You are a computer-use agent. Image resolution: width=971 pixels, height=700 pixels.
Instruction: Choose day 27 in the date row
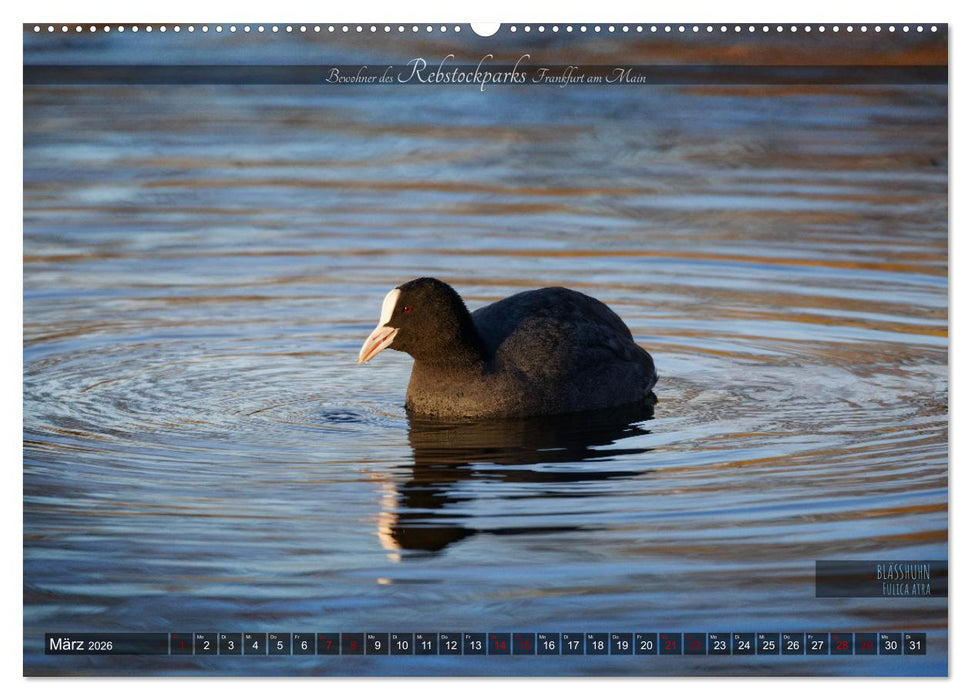pyautogui.click(x=817, y=645)
